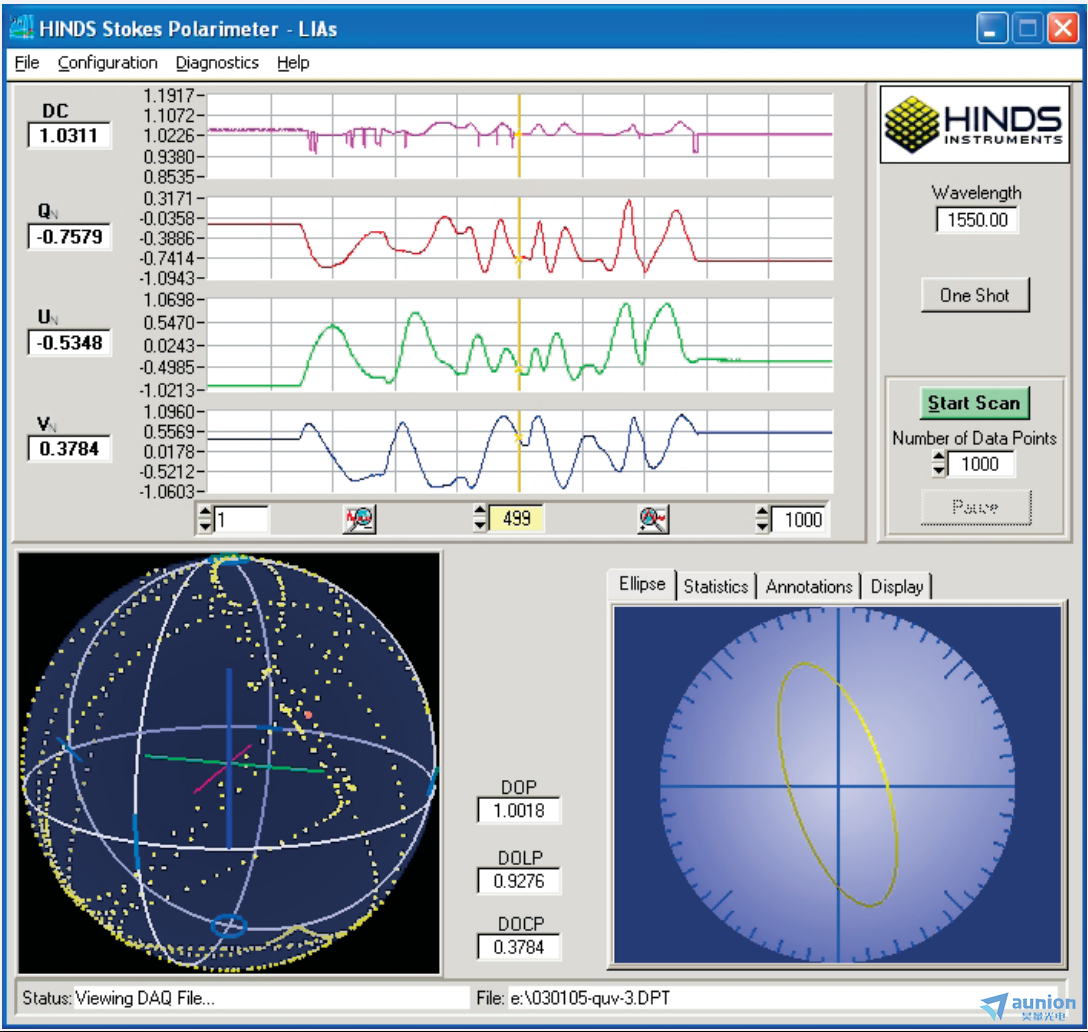Click the file path e:\030105-quv-3.DPT

pyautogui.click(x=590, y=998)
